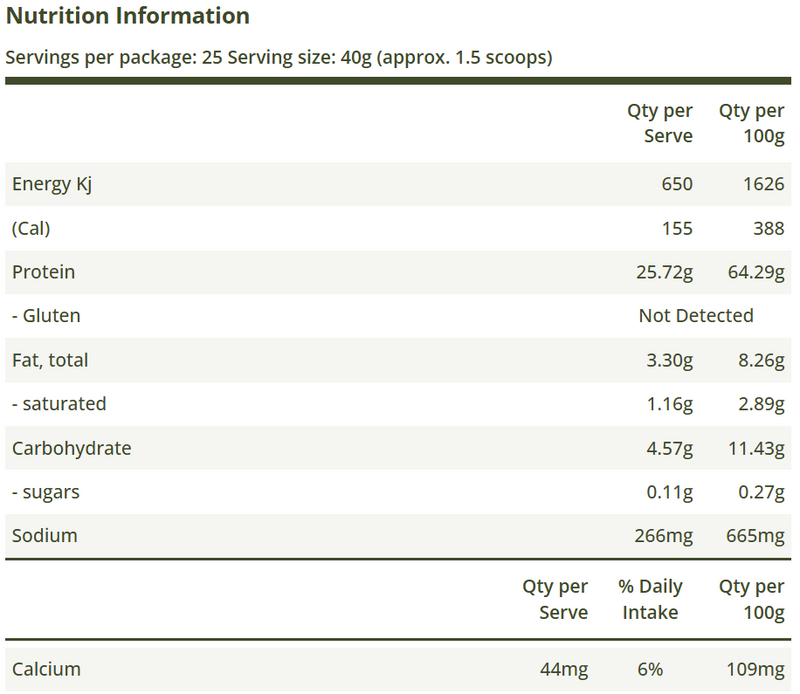This screenshot has height=694, width=800.
Task: Click the Gluten row label
Action: pos(46,316)
